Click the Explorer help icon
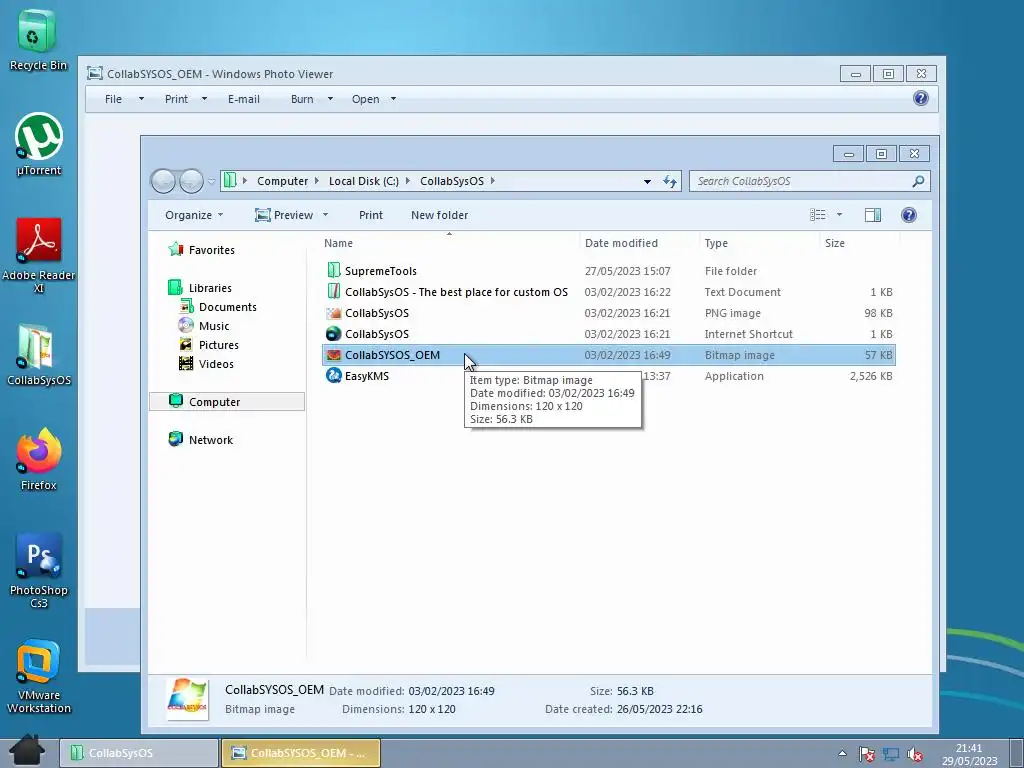This screenshot has width=1024, height=768. pos(908,215)
